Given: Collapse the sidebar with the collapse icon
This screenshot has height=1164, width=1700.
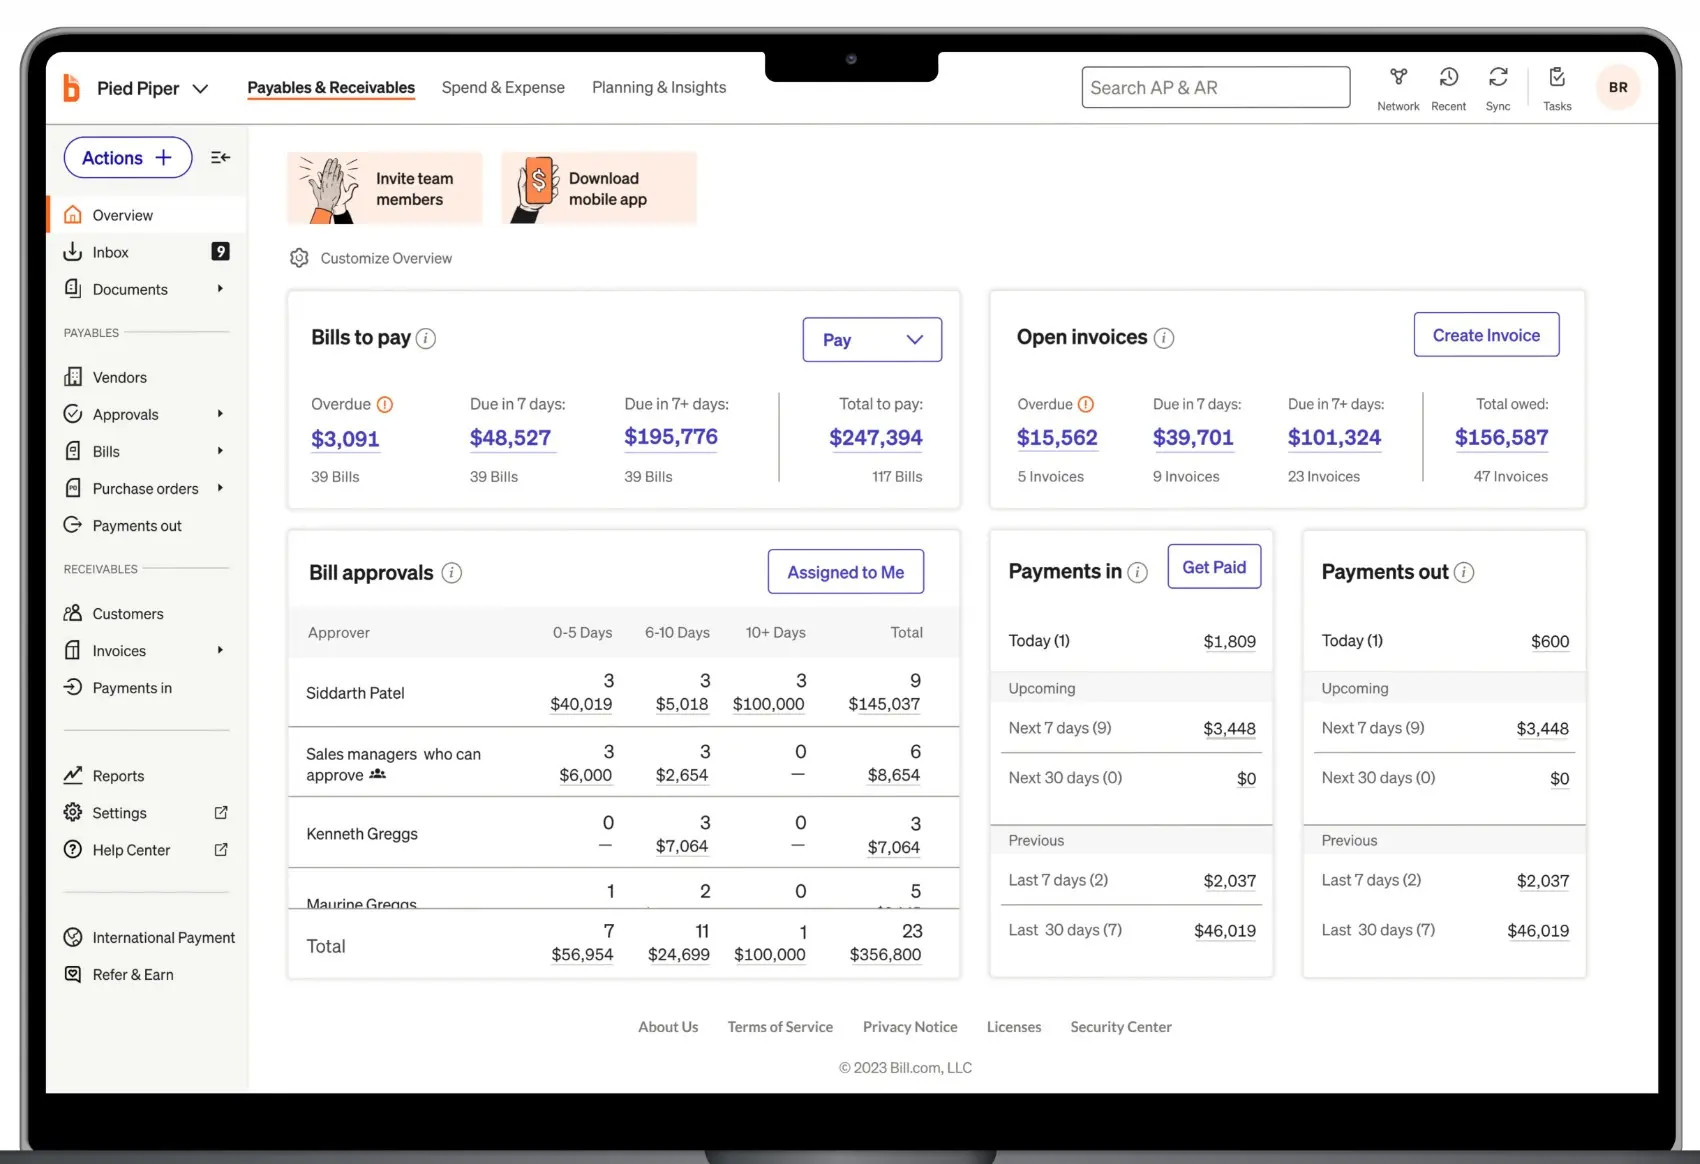Looking at the screenshot, I should click(221, 158).
